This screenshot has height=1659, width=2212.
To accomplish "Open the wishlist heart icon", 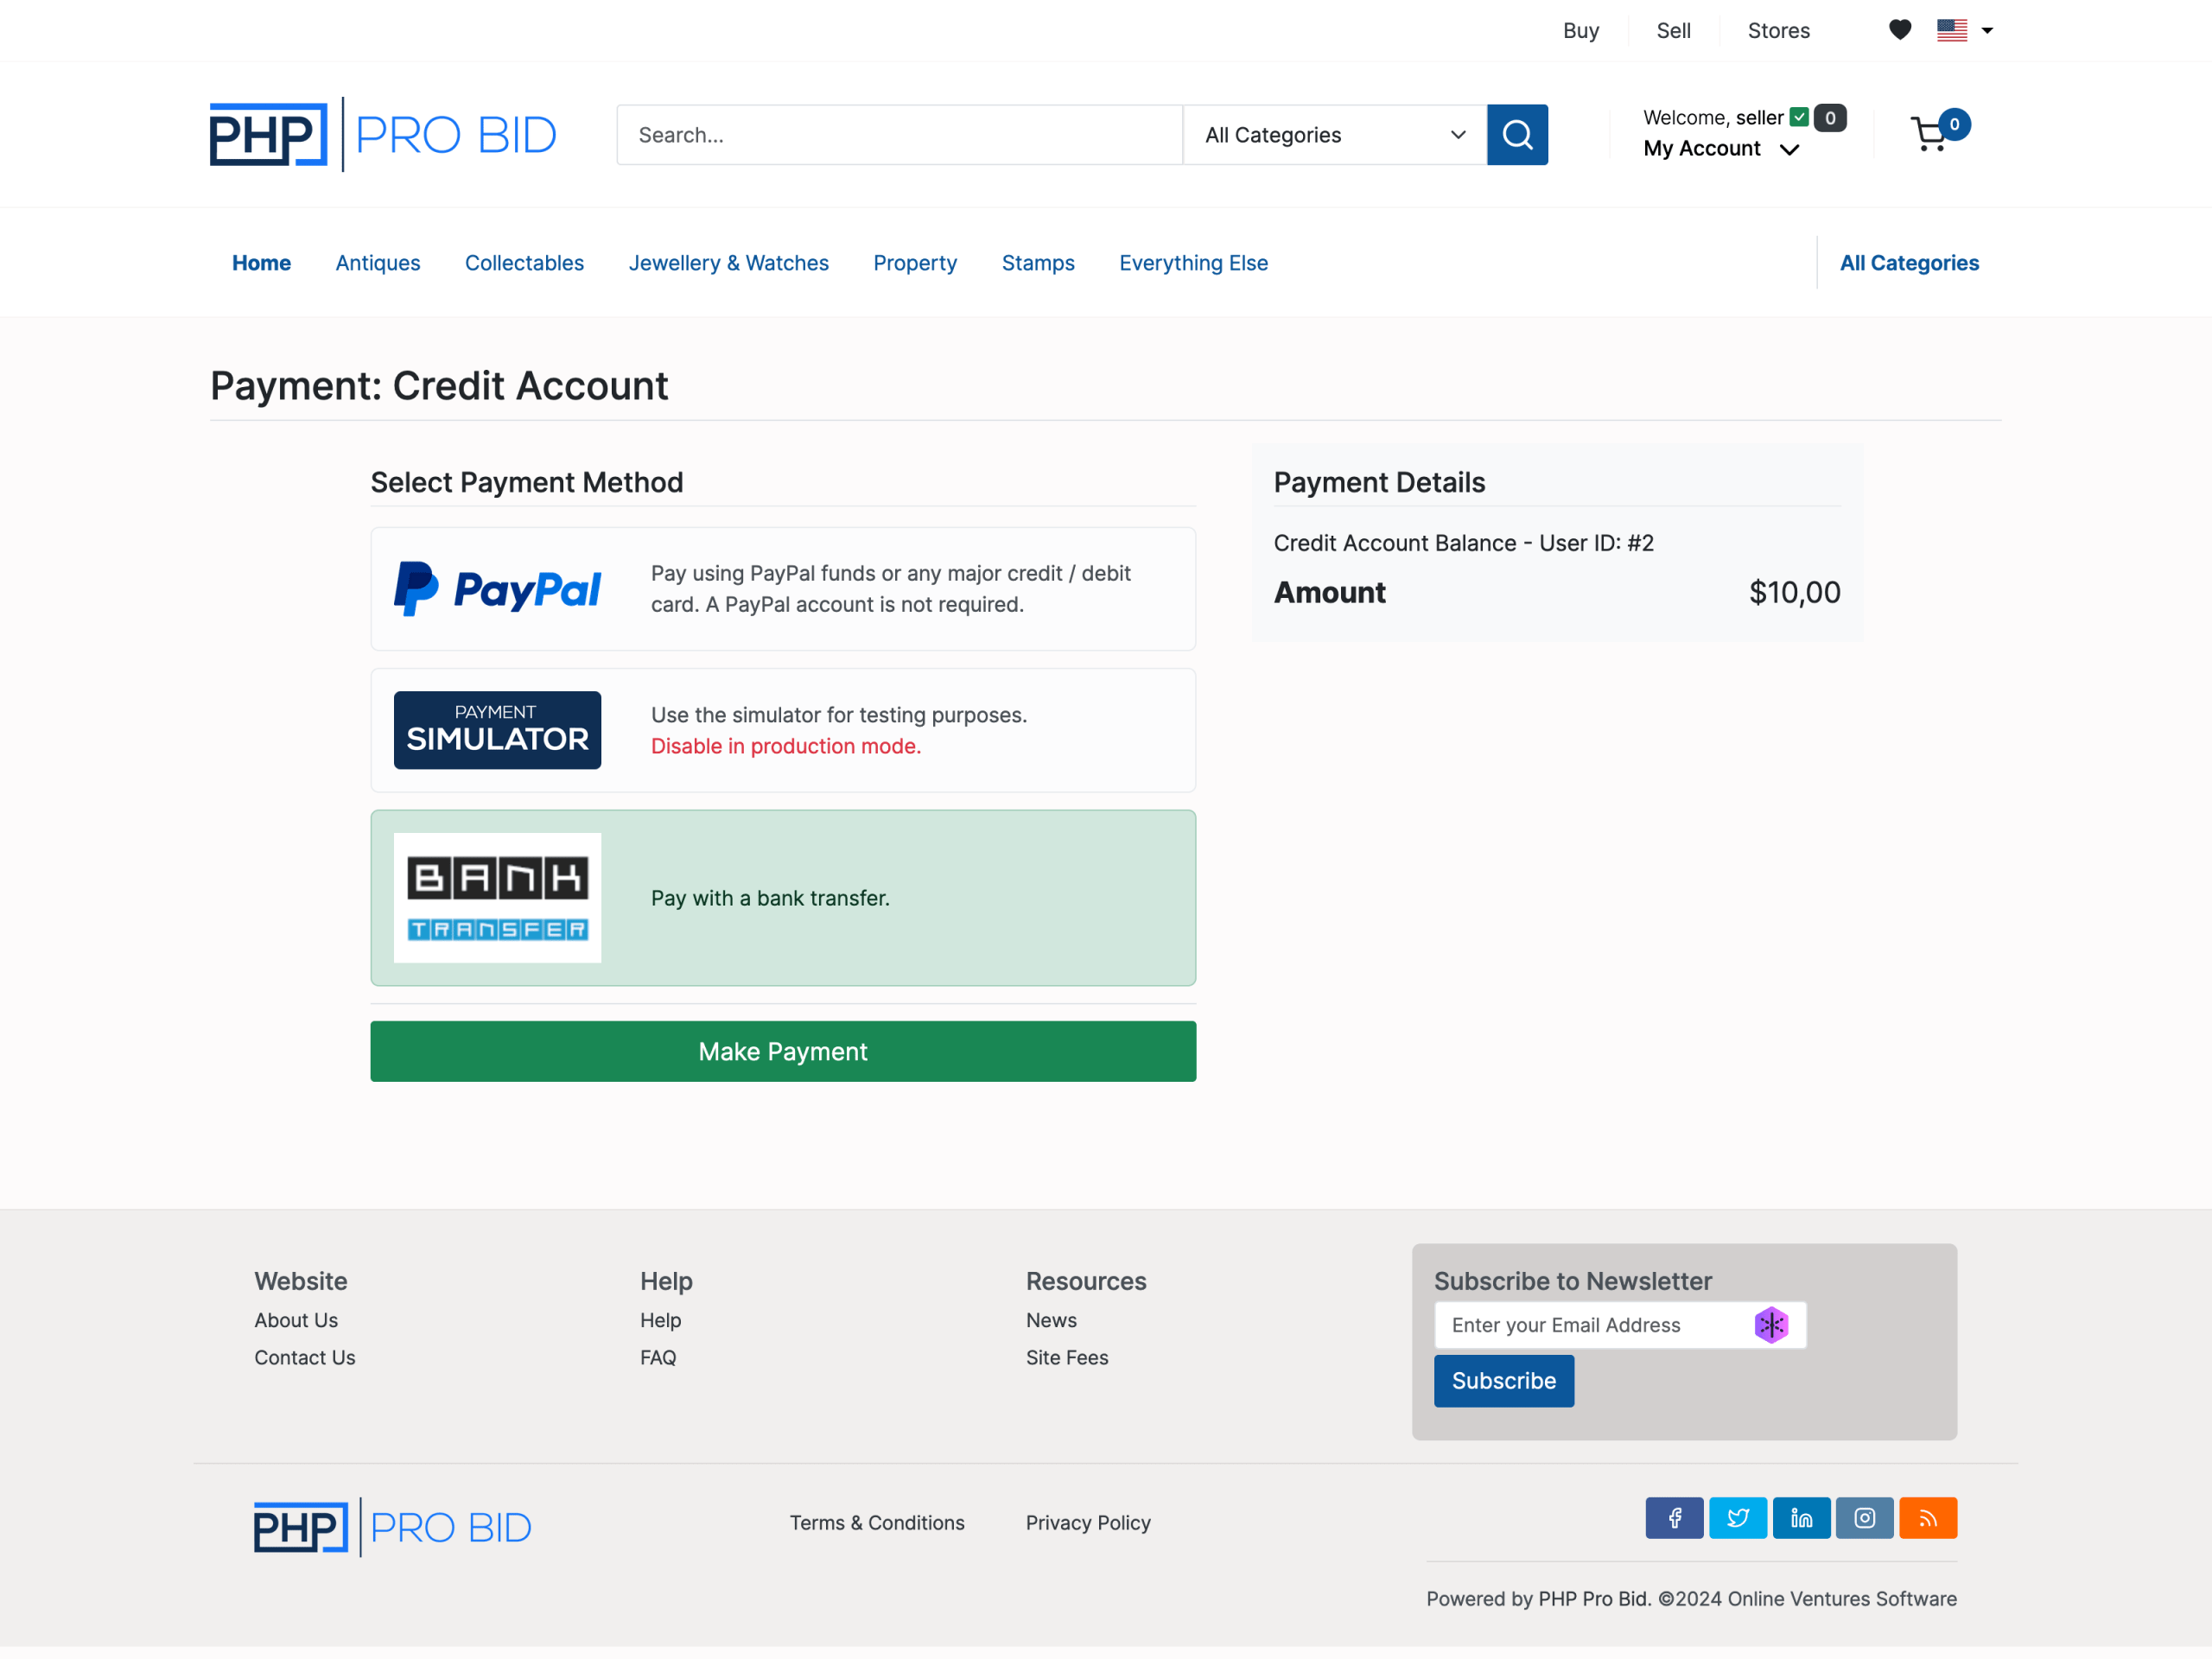I will click(1899, 30).
